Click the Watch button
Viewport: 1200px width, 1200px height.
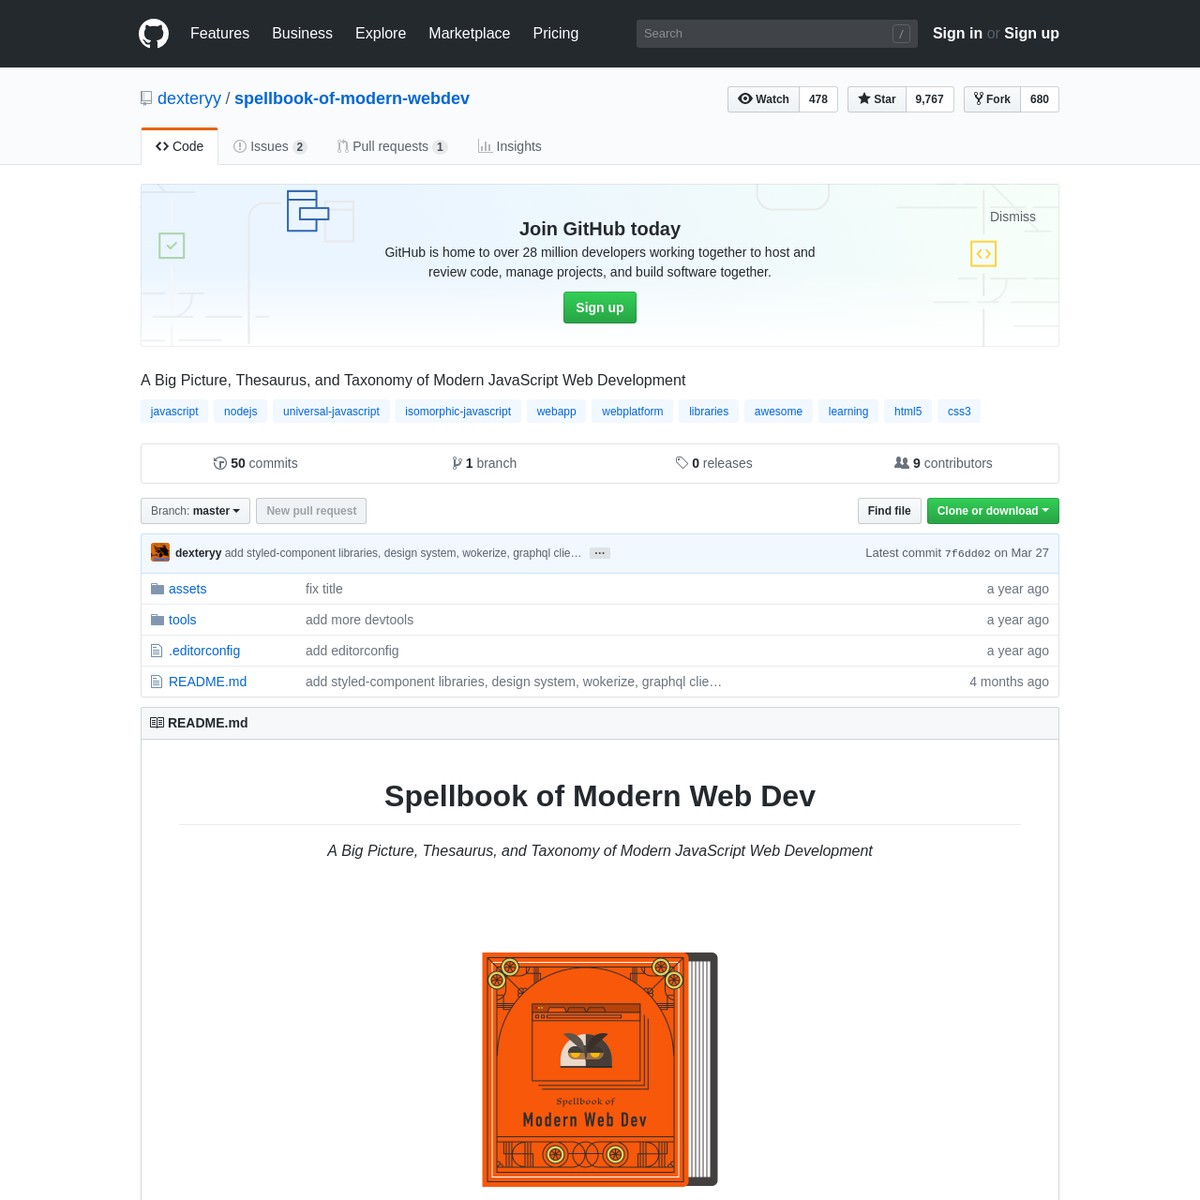point(764,99)
